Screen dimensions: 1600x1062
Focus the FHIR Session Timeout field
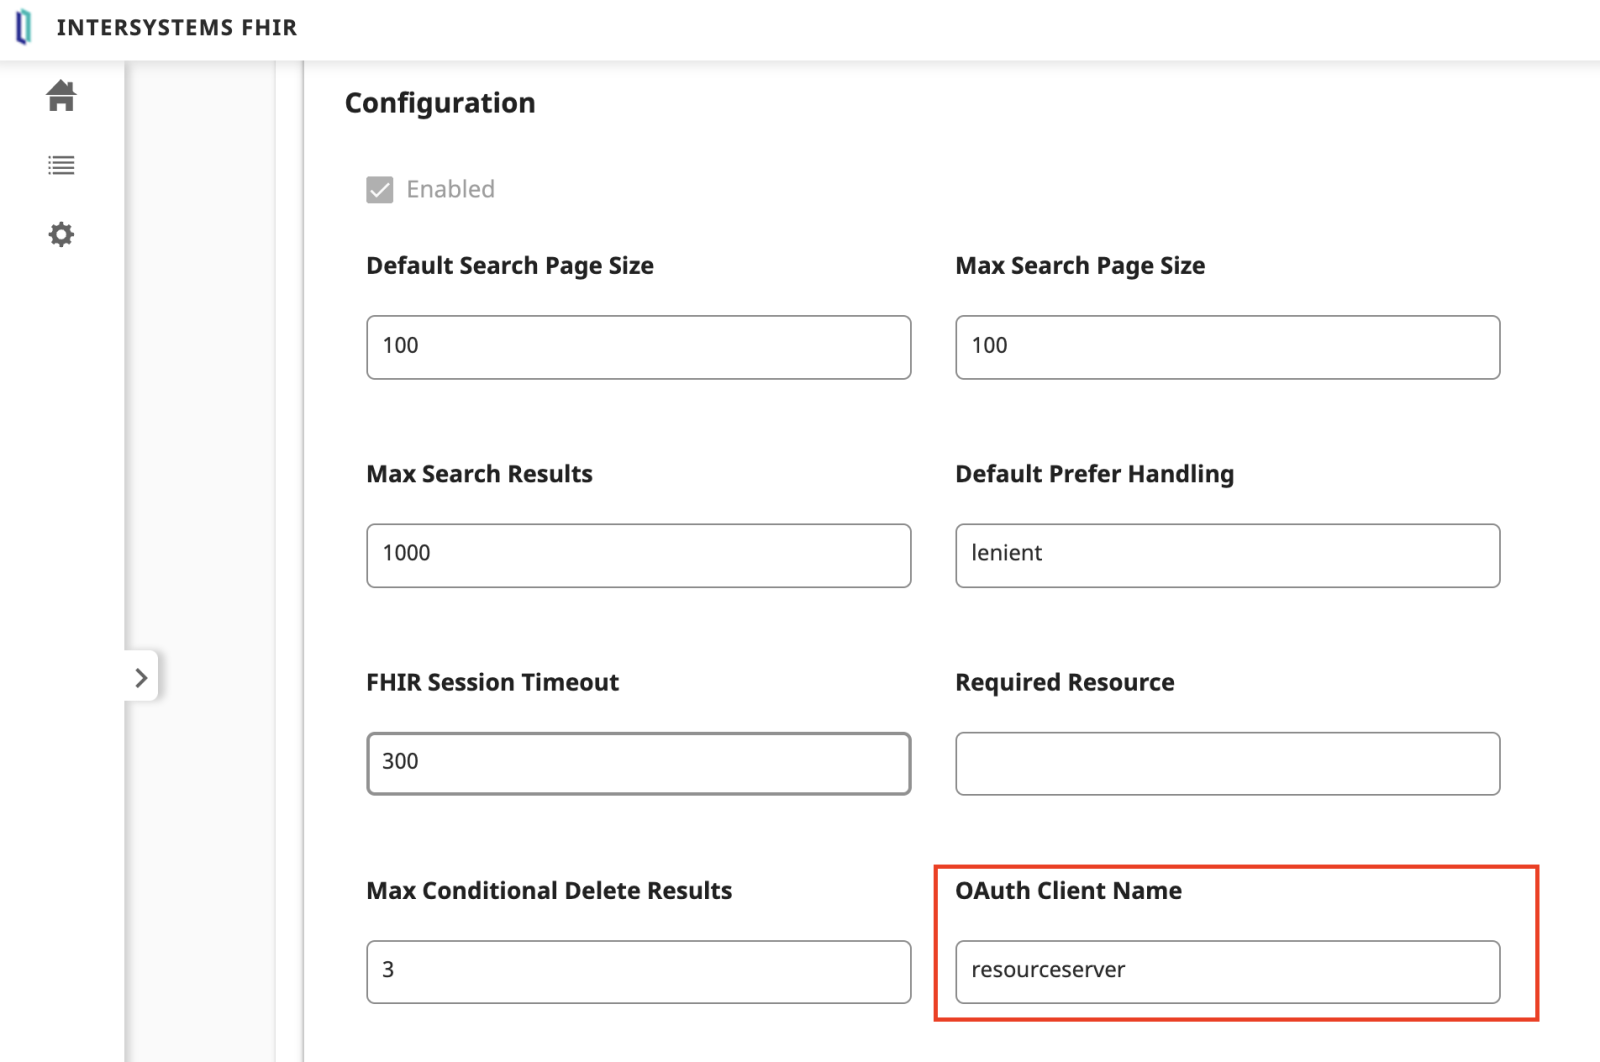click(x=638, y=763)
